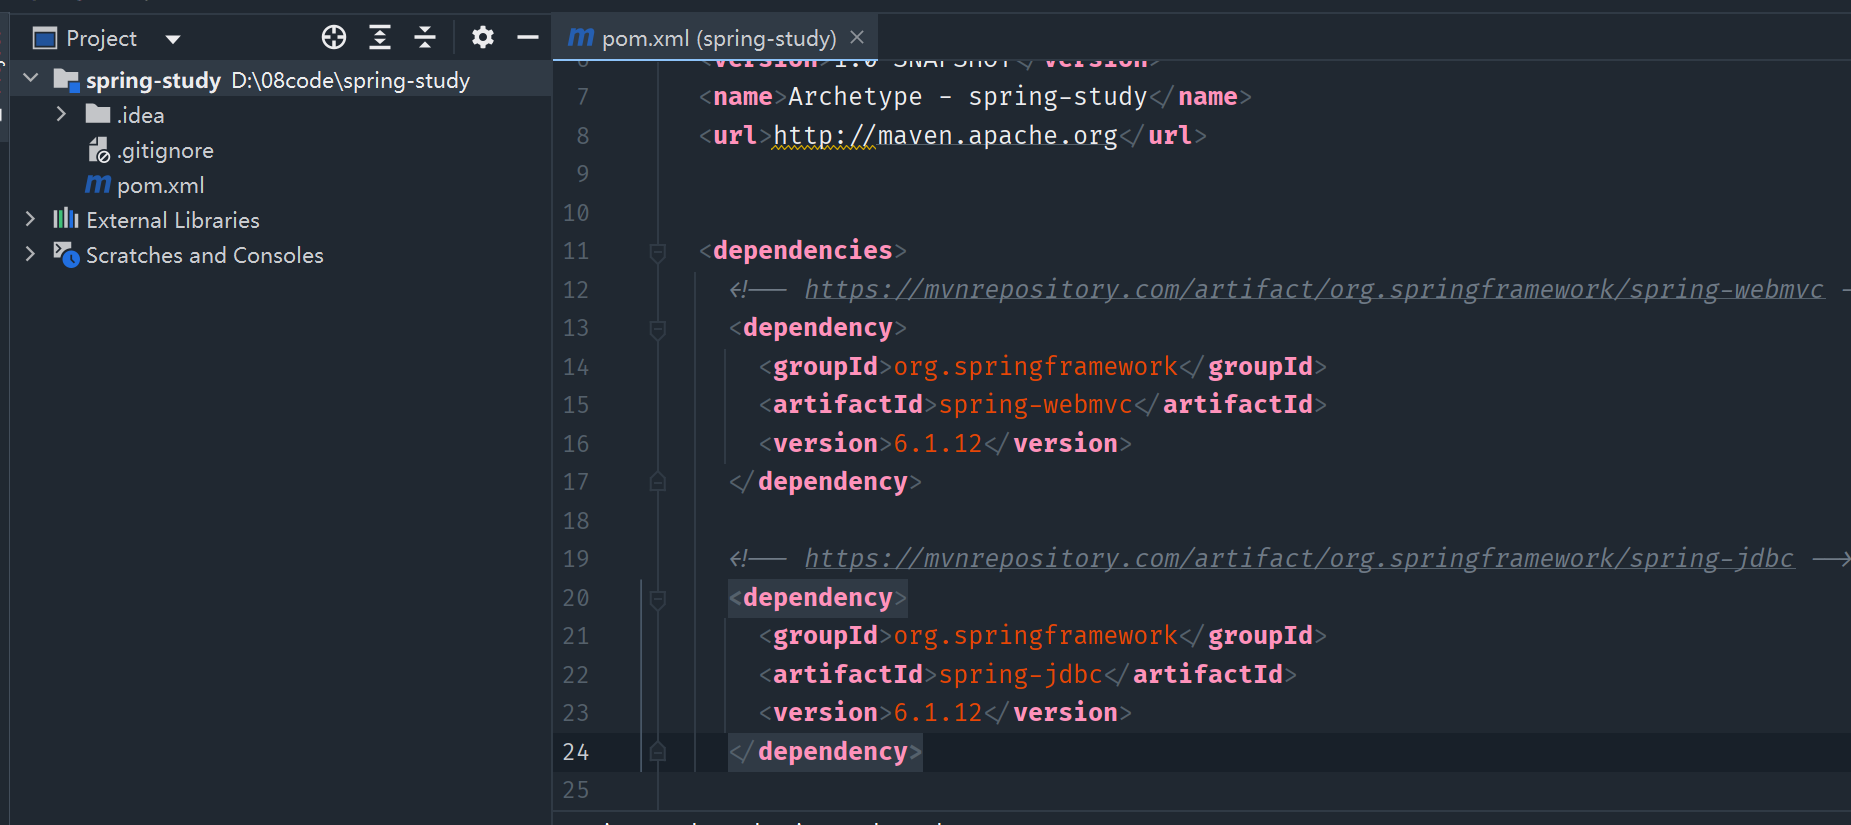Viewport: 1851px width, 825px height.
Task: Click the Maven icon beside pom.xml in tree
Action: pyautogui.click(x=98, y=184)
